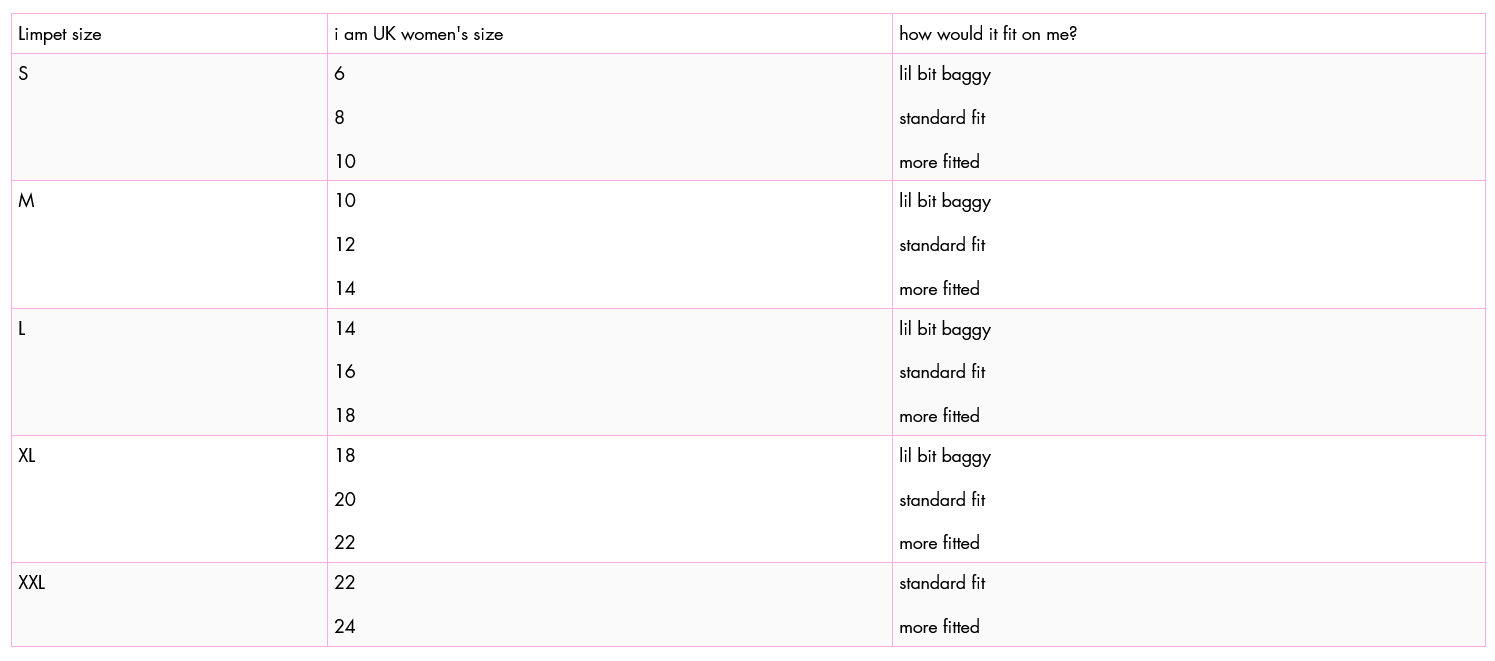This screenshot has height=661, width=1495.
Task: Click 'lil bit baggy' in the S row
Action: click(x=945, y=75)
